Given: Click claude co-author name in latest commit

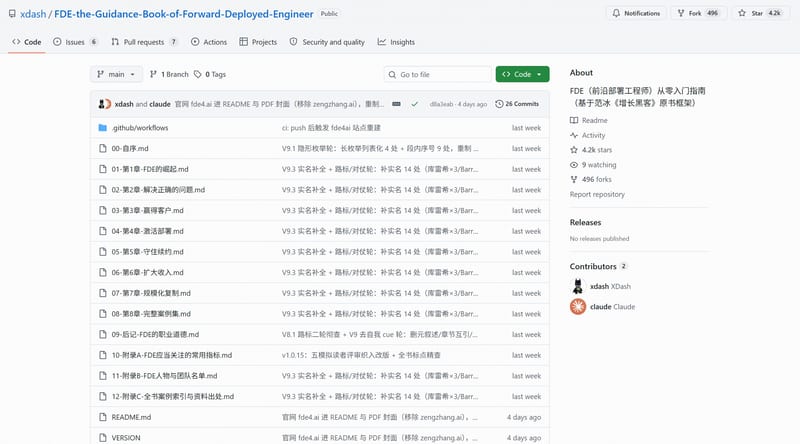Looking at the screenshot, I should [x=160, y=104].
